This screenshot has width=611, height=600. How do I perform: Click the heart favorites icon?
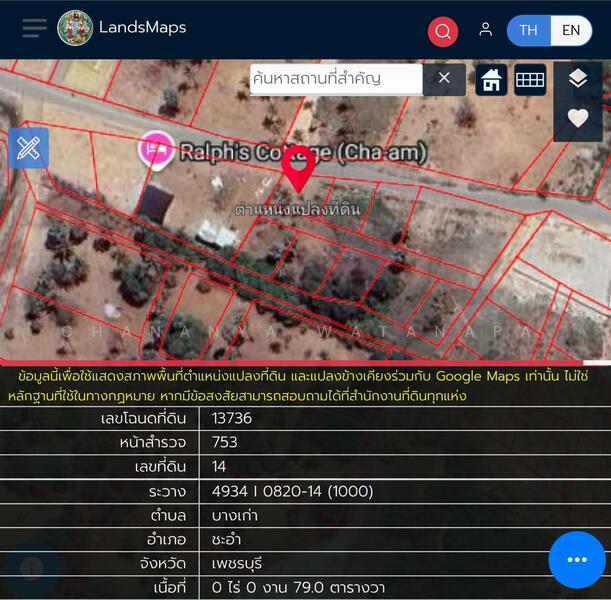(578, 118)
